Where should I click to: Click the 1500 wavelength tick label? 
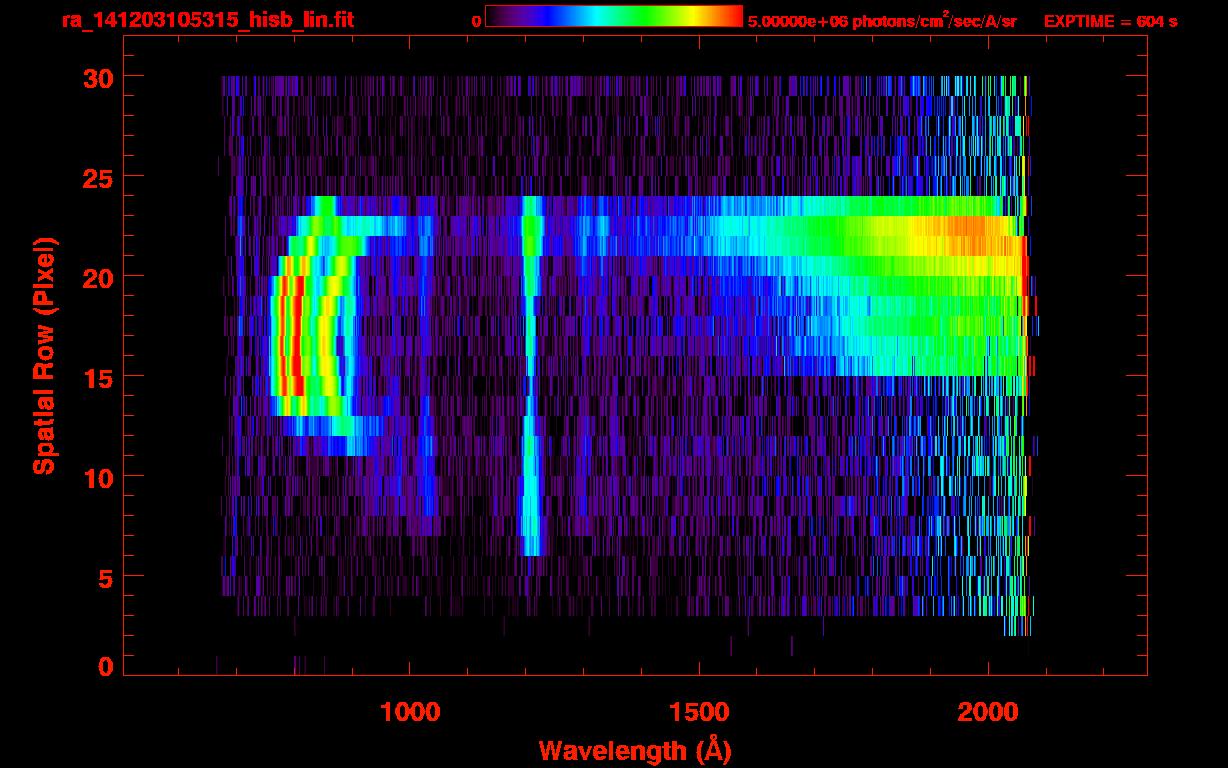[698, 712]
